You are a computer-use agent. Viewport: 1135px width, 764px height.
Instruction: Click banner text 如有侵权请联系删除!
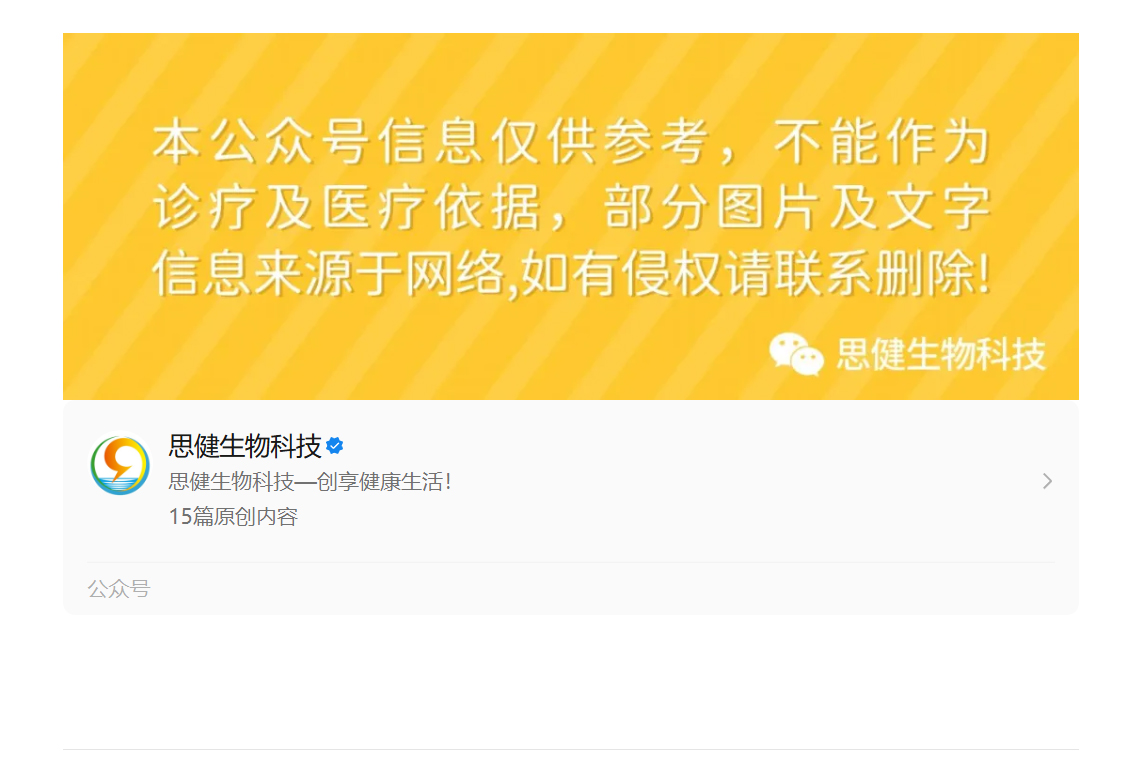pos(756,273)
